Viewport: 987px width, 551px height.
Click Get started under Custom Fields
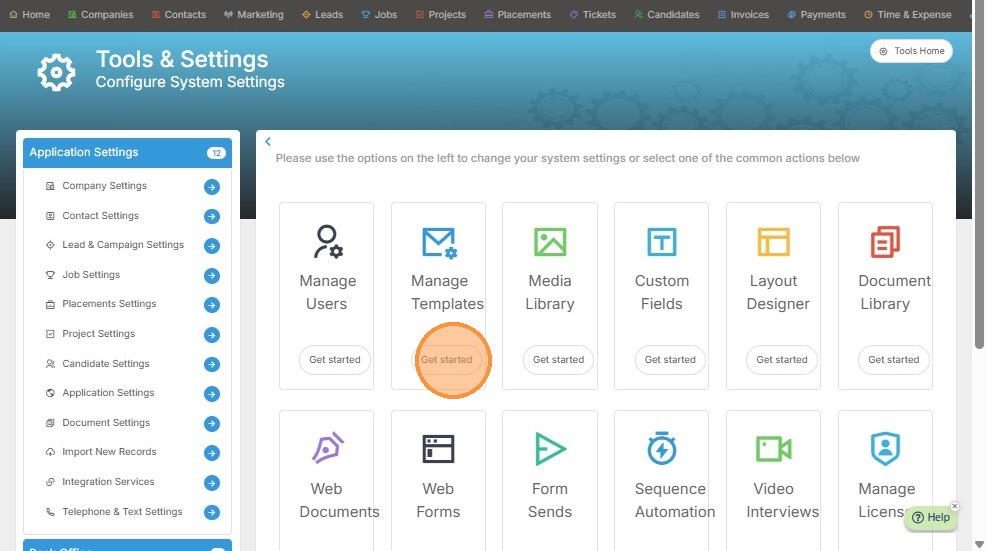tap(670, 360)
